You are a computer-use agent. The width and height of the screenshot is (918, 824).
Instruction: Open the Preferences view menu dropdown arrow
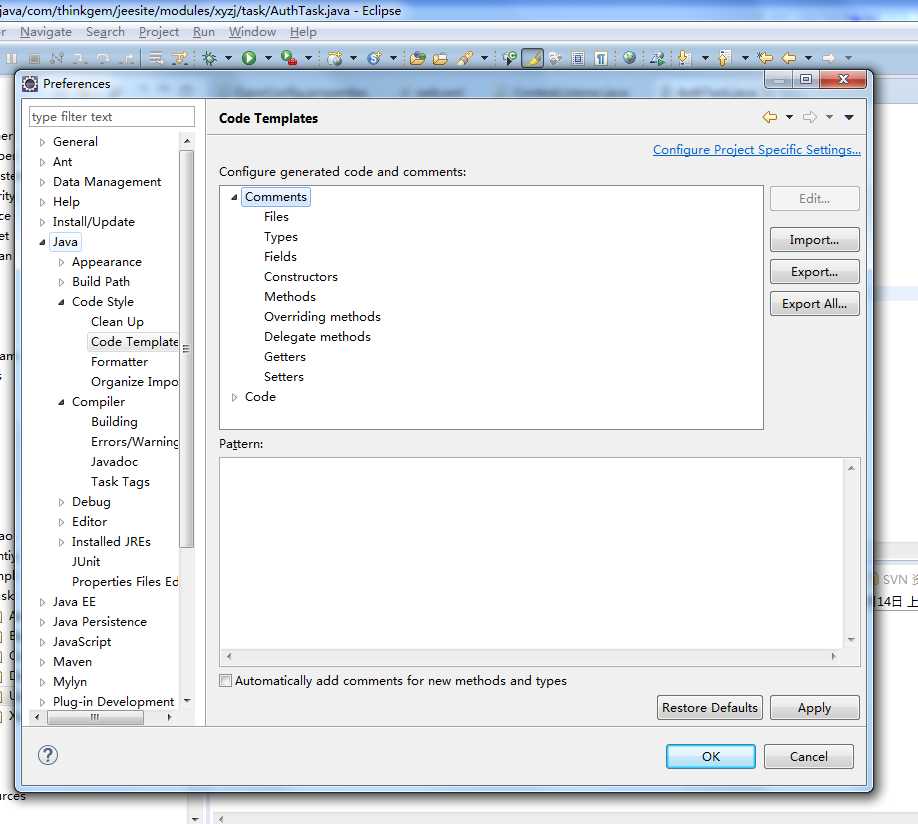(849, 117)
